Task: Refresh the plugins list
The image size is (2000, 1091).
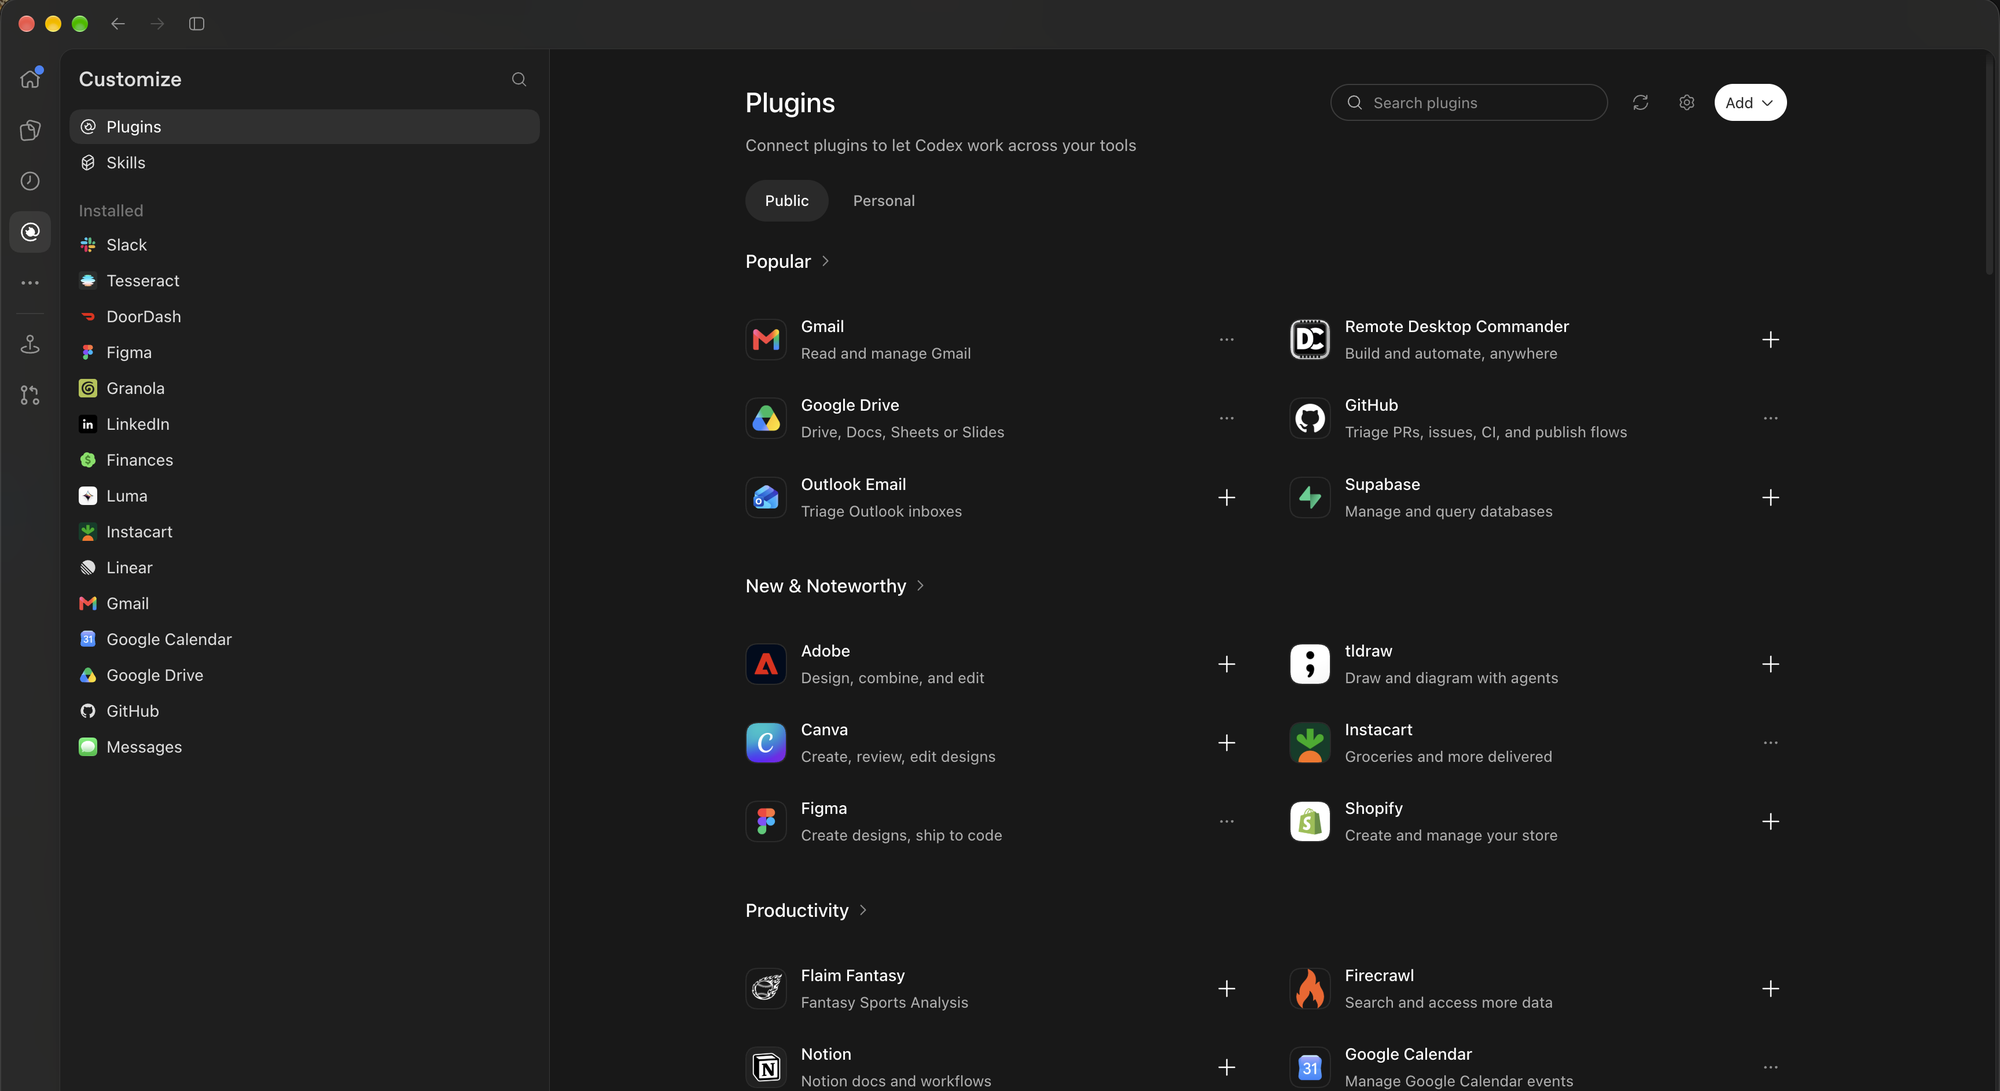Action: (x=1640, y=103)
